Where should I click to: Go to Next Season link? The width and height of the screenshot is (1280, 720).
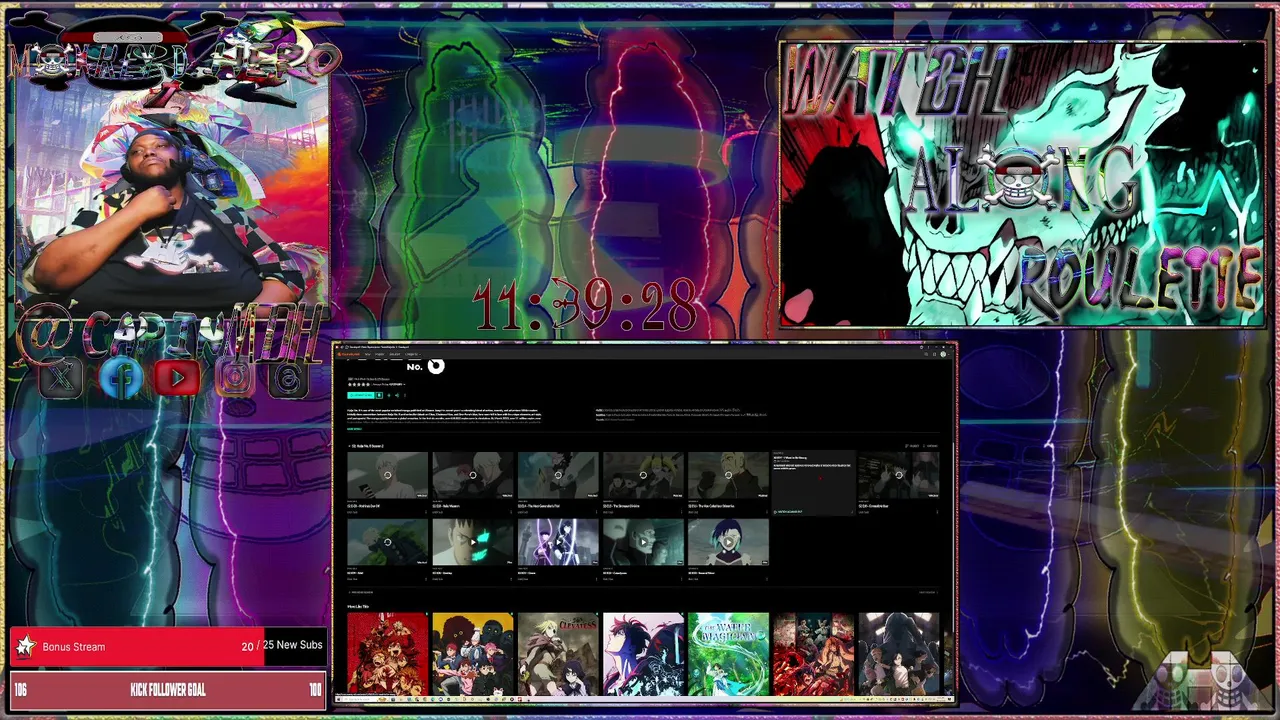pos(927,592)
